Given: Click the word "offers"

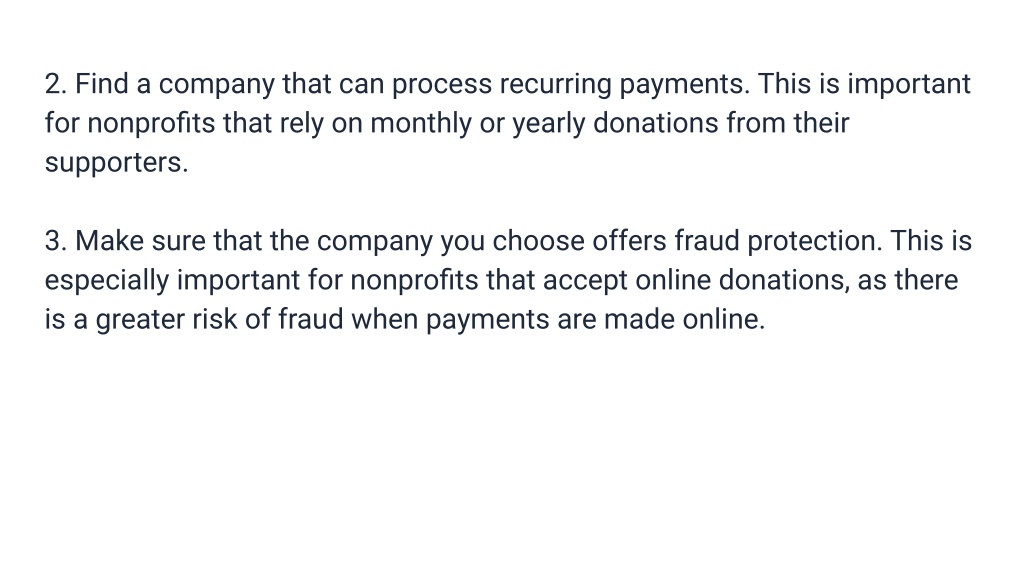Looking at the screenshot, I should (629, 241).
